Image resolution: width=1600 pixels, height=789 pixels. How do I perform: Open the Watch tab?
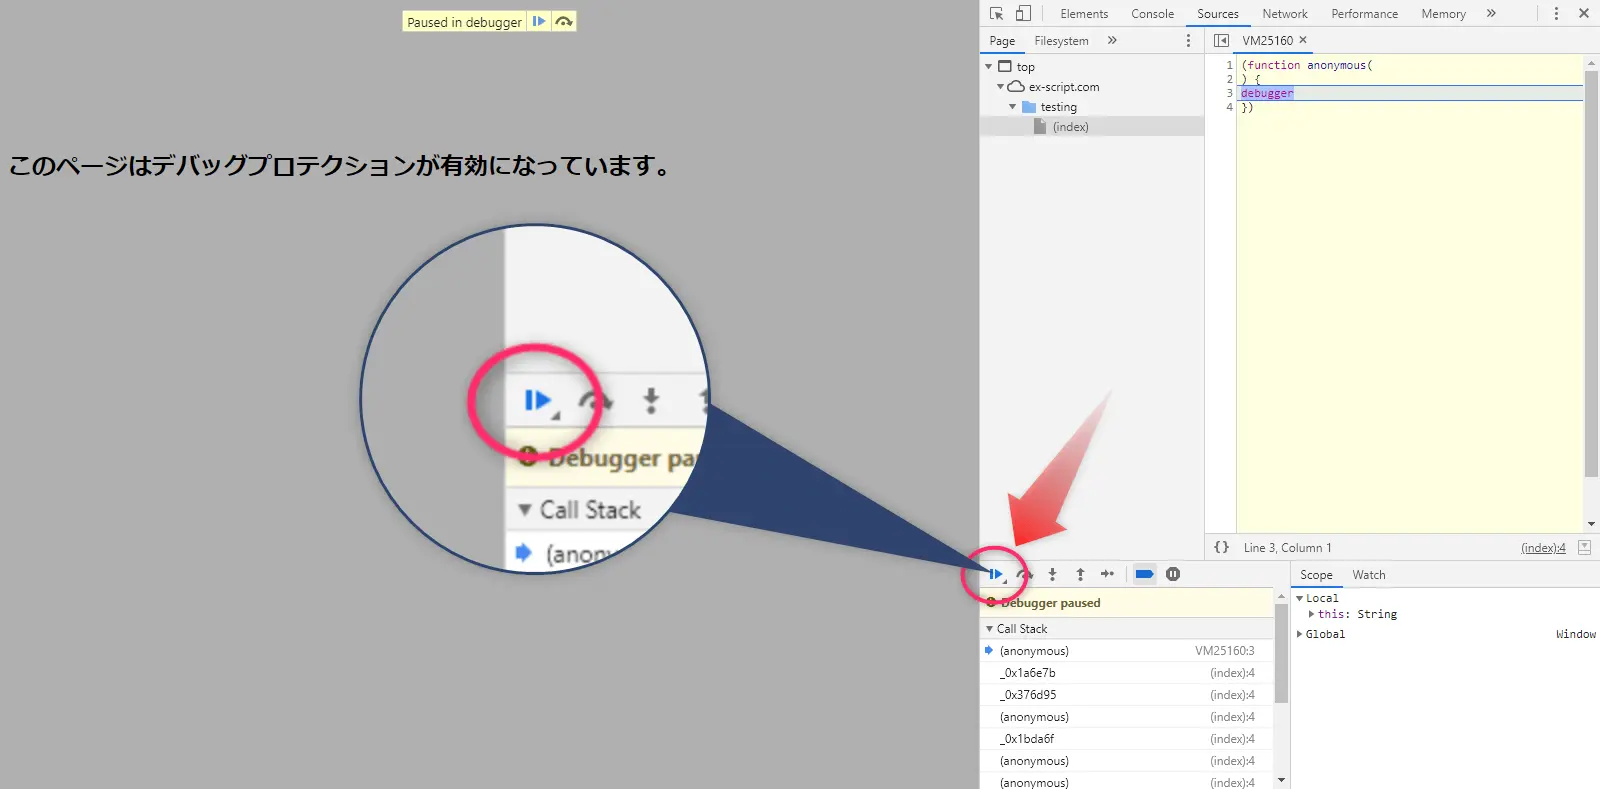coord(1368,575)
